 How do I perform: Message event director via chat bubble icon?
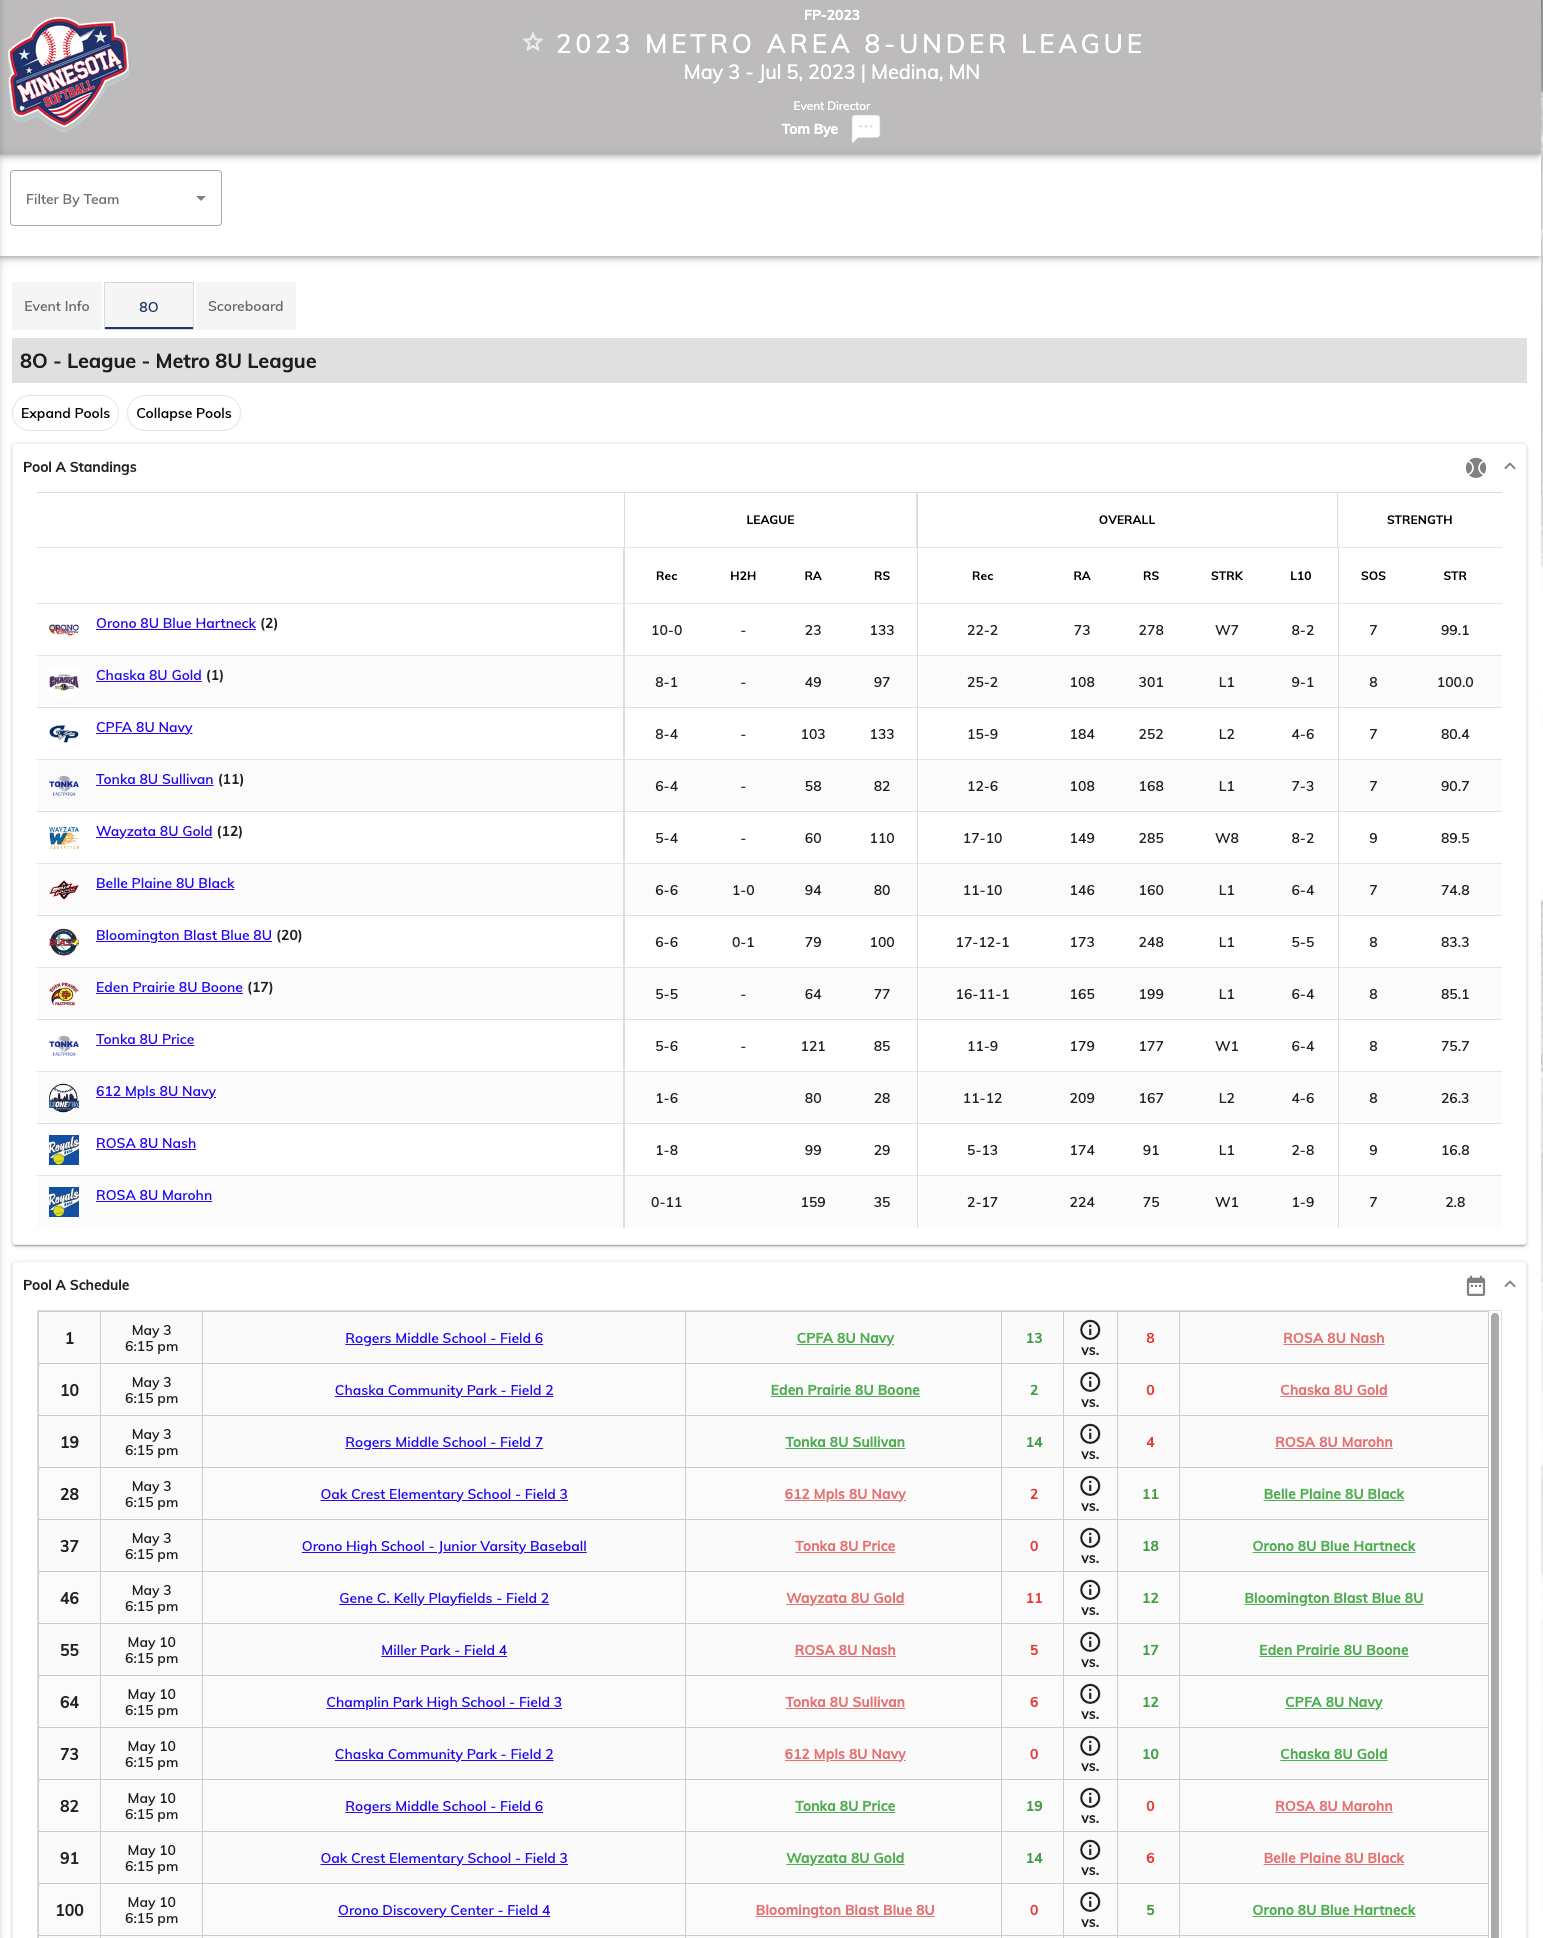click(x=866, y=128)
